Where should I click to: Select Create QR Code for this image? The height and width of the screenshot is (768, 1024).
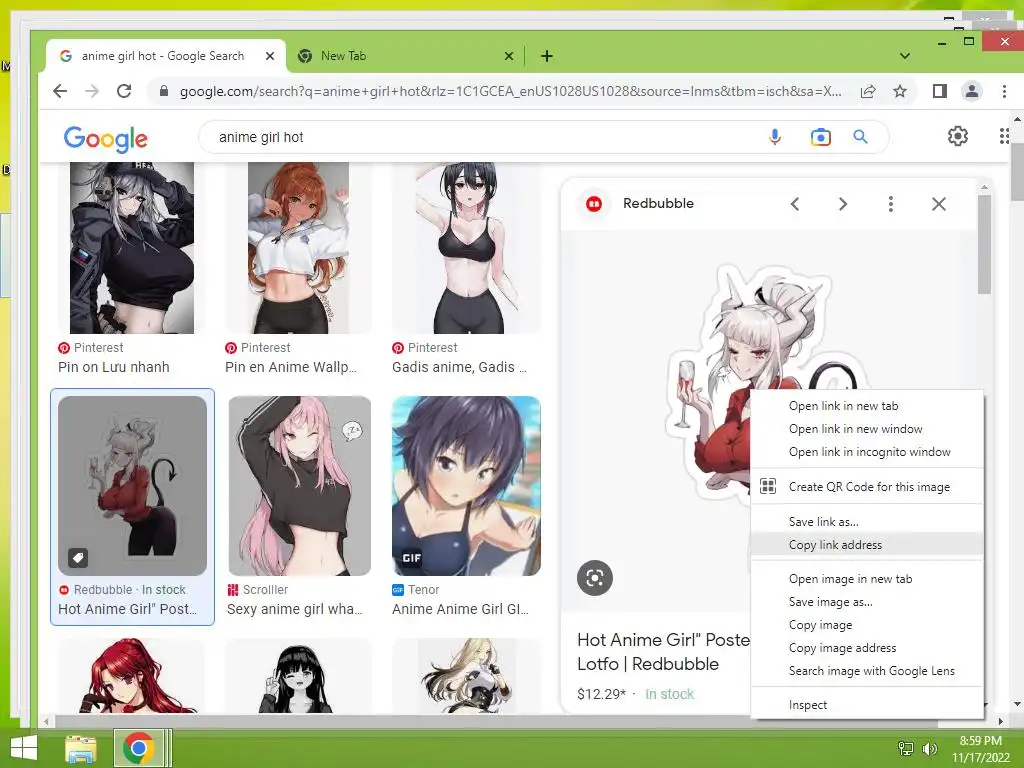tap(867, 487)
